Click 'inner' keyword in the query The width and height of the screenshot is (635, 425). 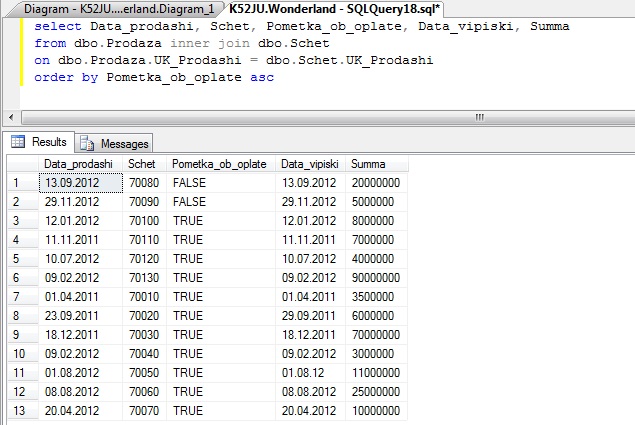[190, 43]
